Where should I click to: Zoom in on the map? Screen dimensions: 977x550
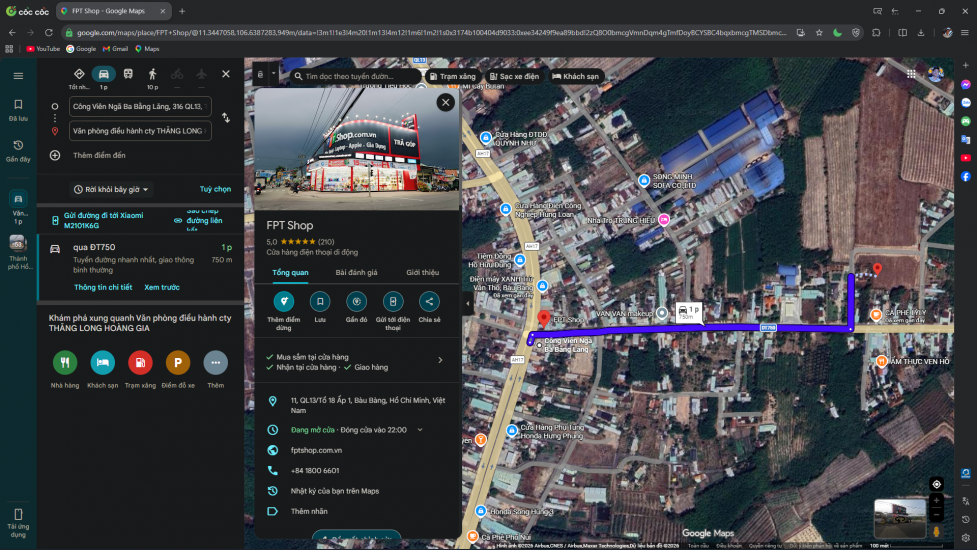click(x=936, y=501)
